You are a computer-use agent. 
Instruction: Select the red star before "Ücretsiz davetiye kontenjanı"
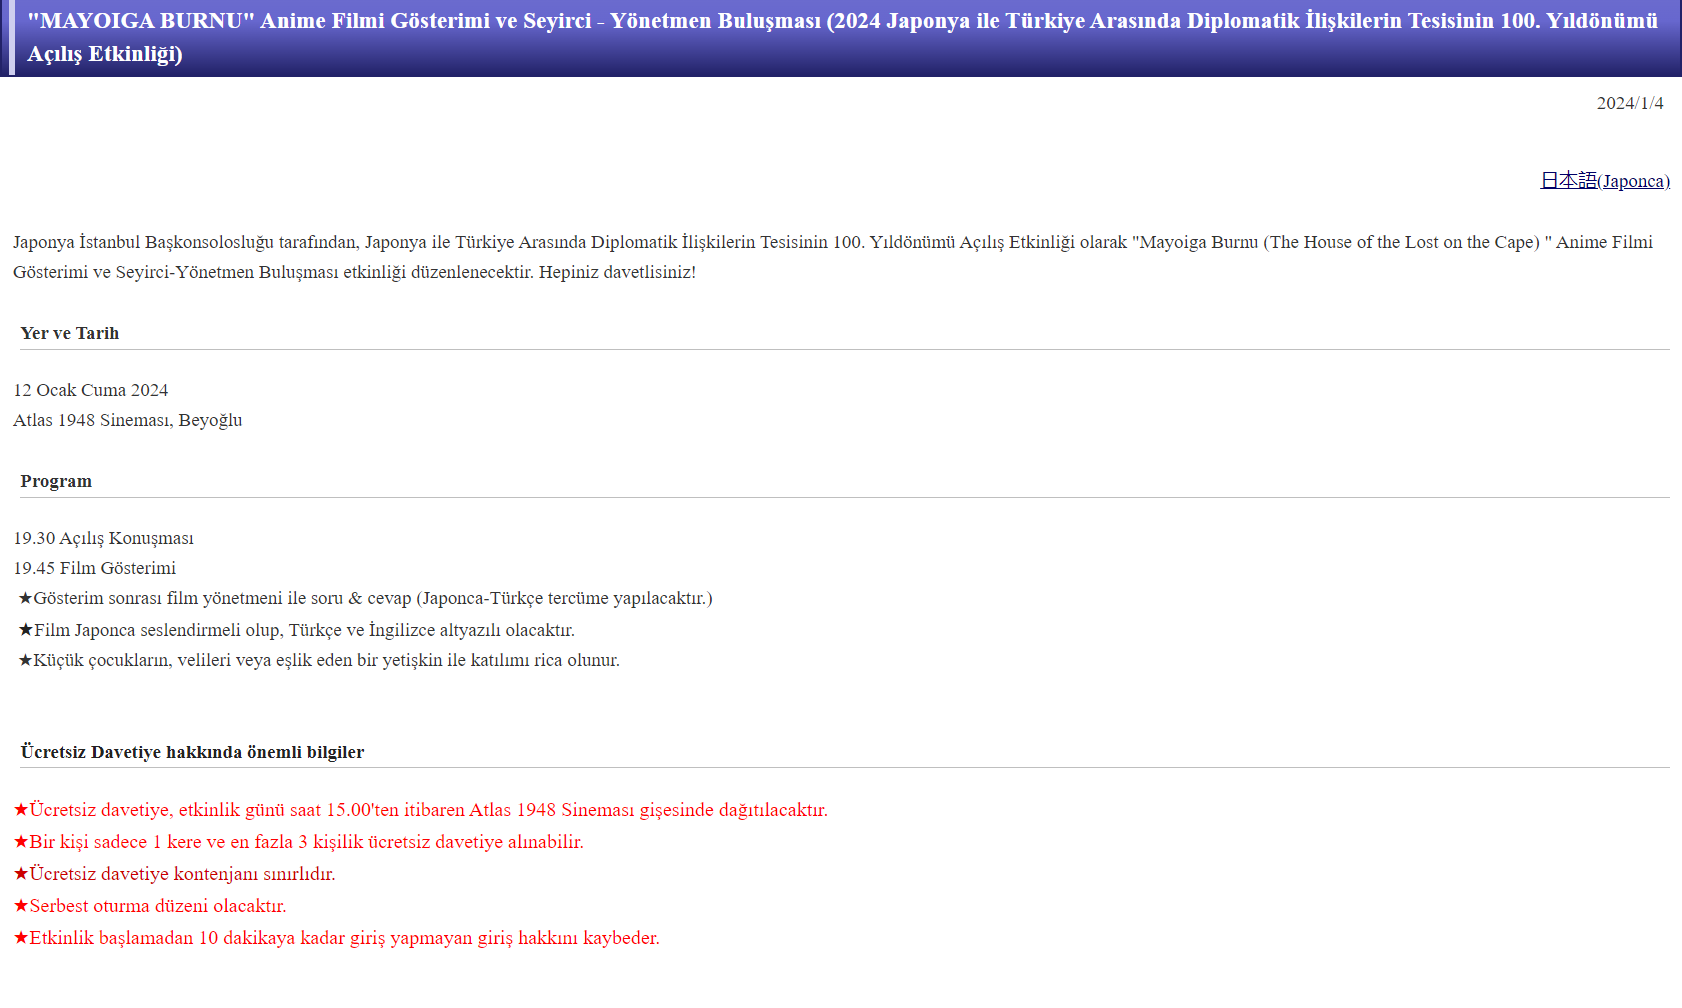coord(21,874)
